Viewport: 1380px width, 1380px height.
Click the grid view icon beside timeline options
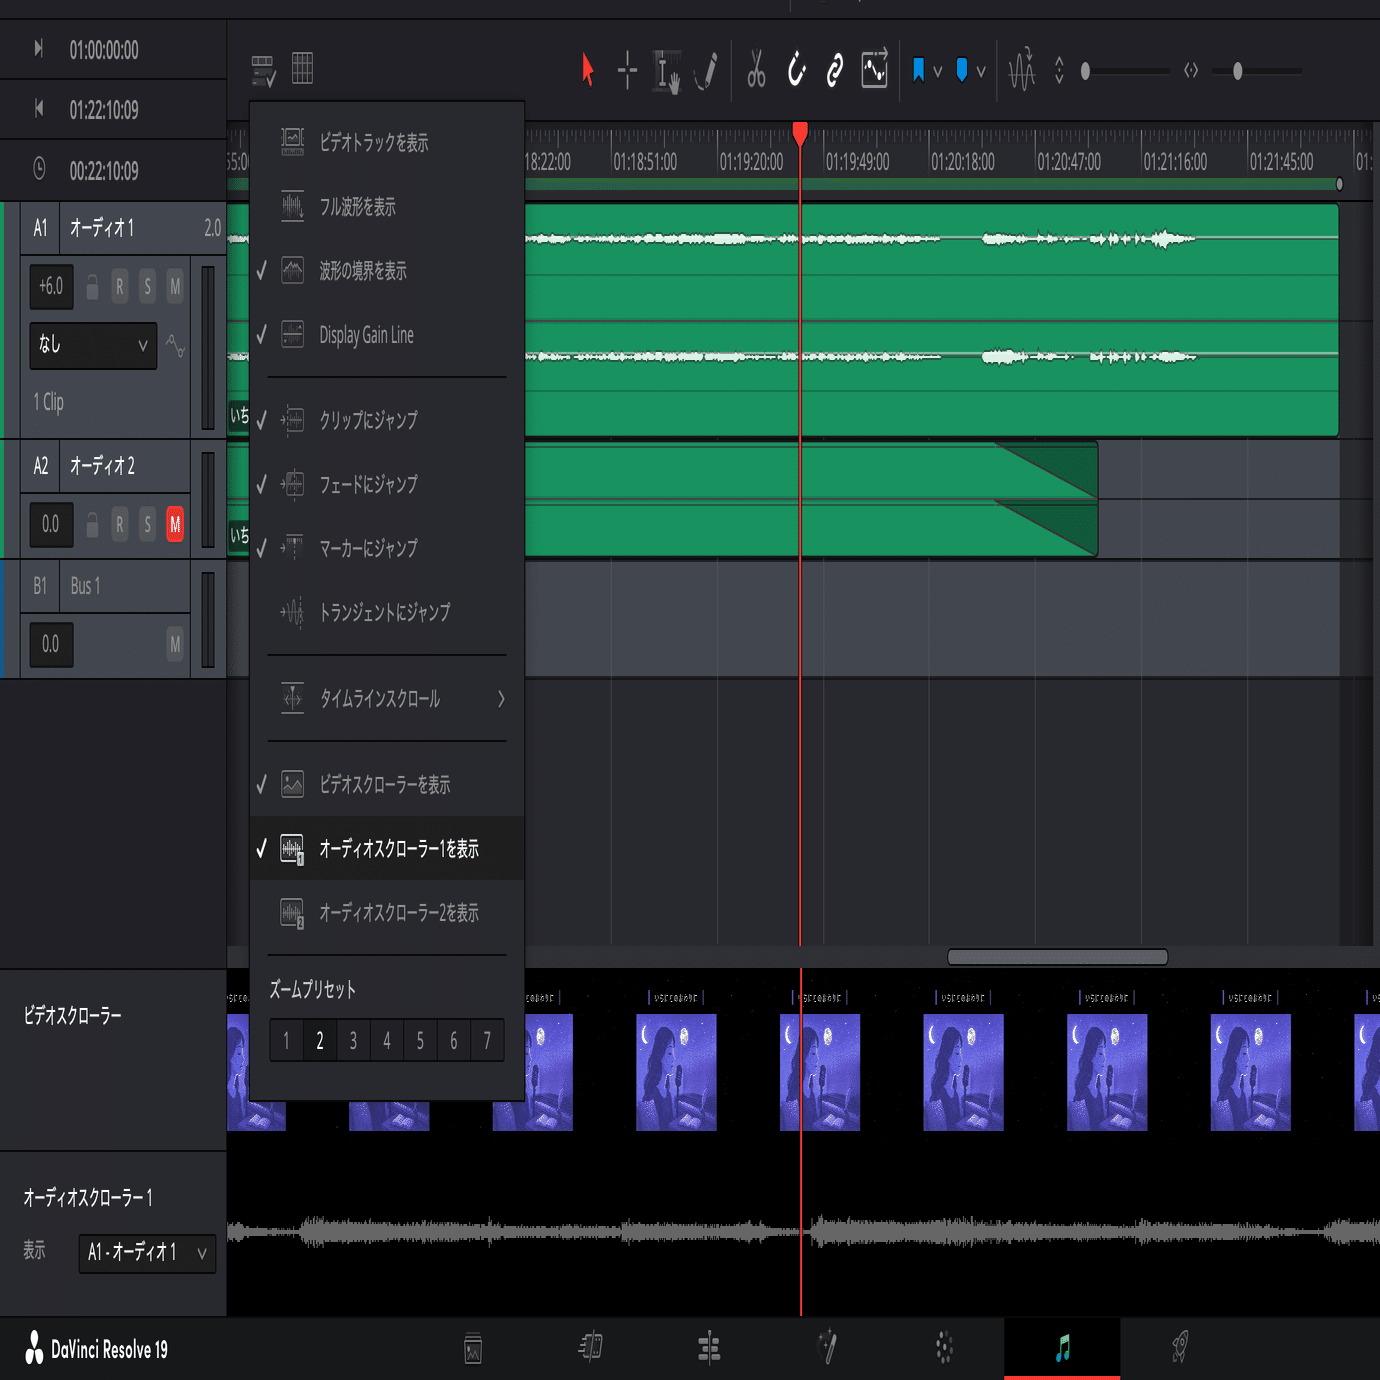pyautogui.click(x=302, y=68)
